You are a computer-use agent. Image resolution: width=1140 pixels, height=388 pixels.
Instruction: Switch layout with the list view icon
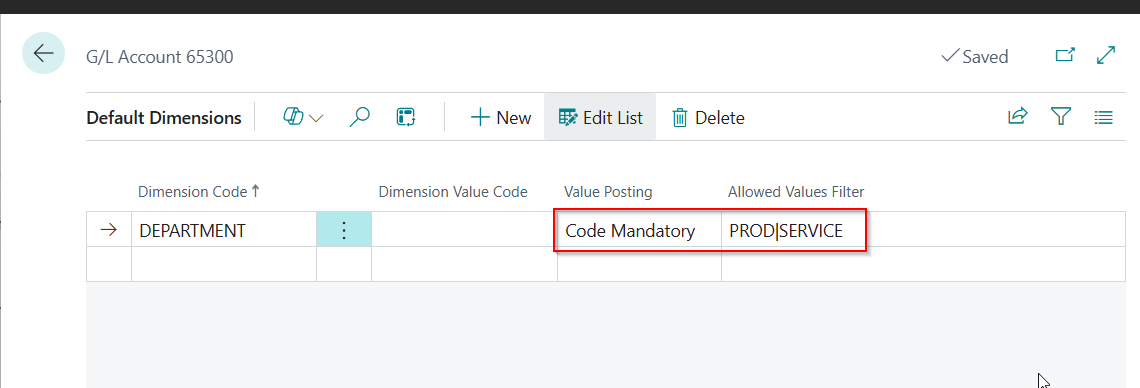point(1104,117)
